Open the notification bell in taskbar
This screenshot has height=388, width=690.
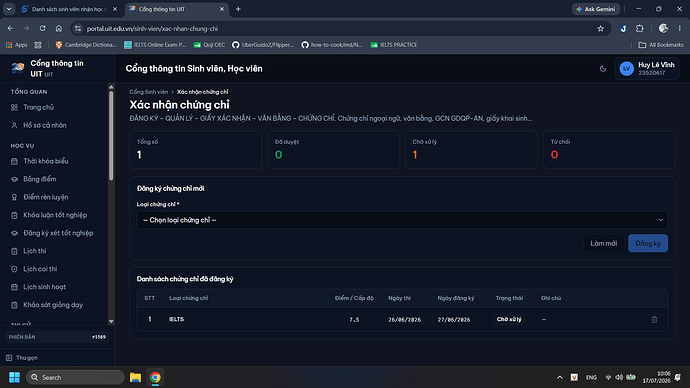coord(678,377)
